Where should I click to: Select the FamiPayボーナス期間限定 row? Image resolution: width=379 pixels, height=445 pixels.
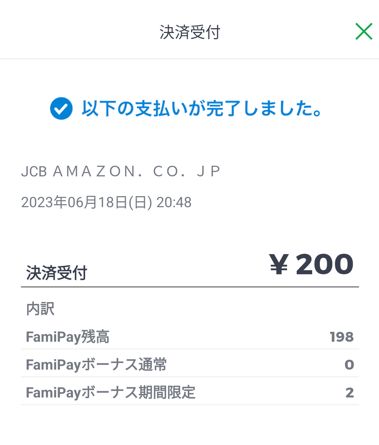click(x=190, y=392)
